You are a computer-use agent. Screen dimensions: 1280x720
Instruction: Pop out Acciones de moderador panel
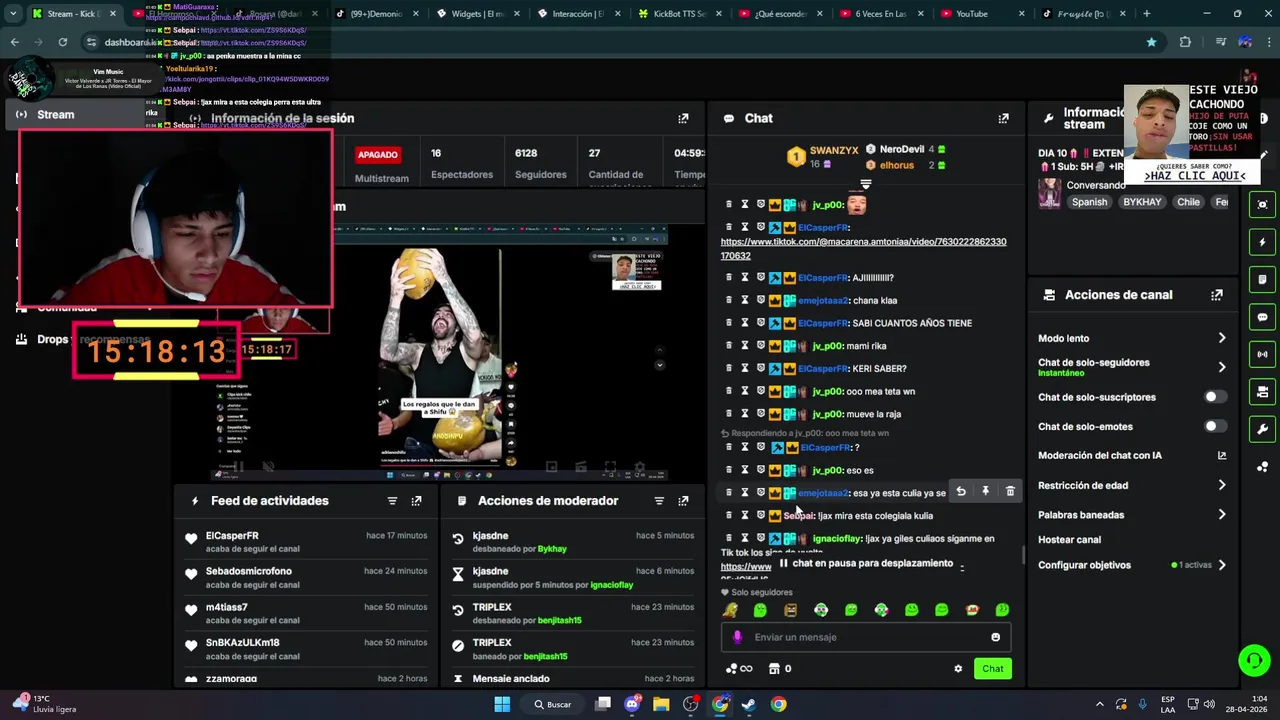(683, 501)
